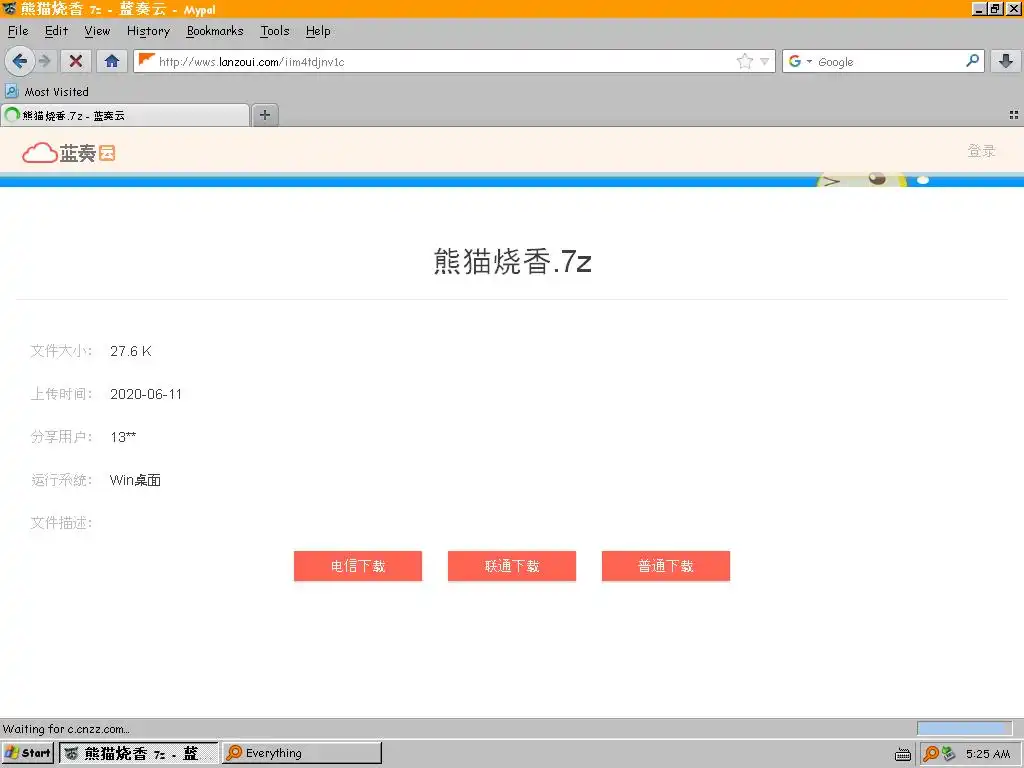
Task: Click the Everything magnifier tray icon
Action: [x=931, y=754]
